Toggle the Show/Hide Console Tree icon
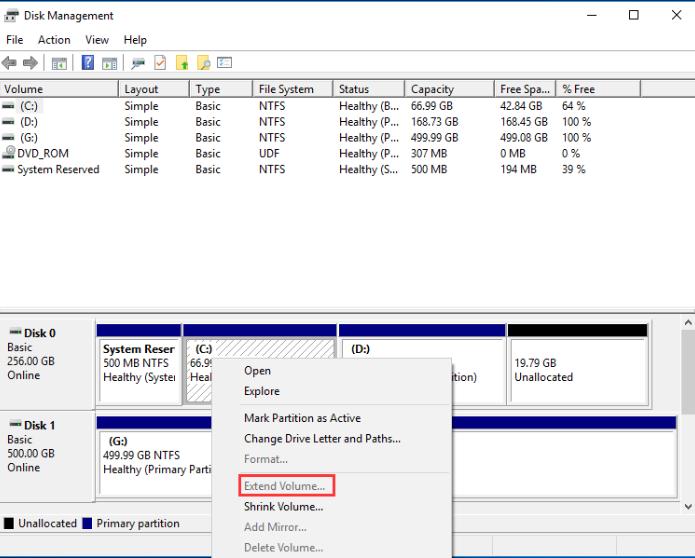This screenshot has height=558, width=695. pos(59,63)
